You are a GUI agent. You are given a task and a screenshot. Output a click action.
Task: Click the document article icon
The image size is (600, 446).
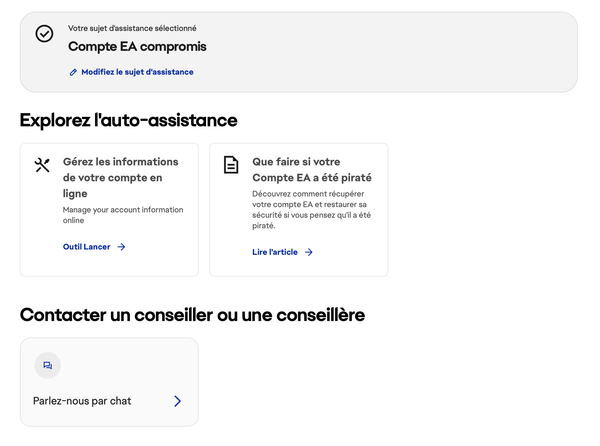point(231,165)
